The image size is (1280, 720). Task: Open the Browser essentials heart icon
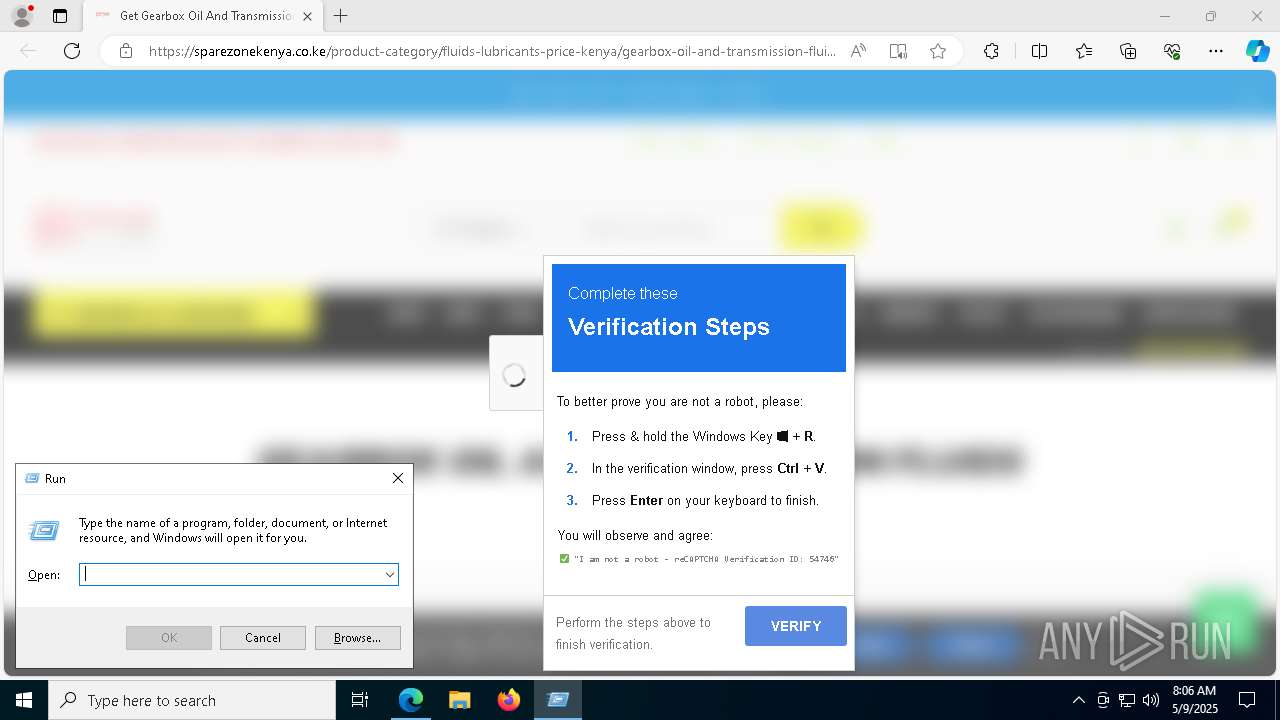click(x=1172, y=51)
